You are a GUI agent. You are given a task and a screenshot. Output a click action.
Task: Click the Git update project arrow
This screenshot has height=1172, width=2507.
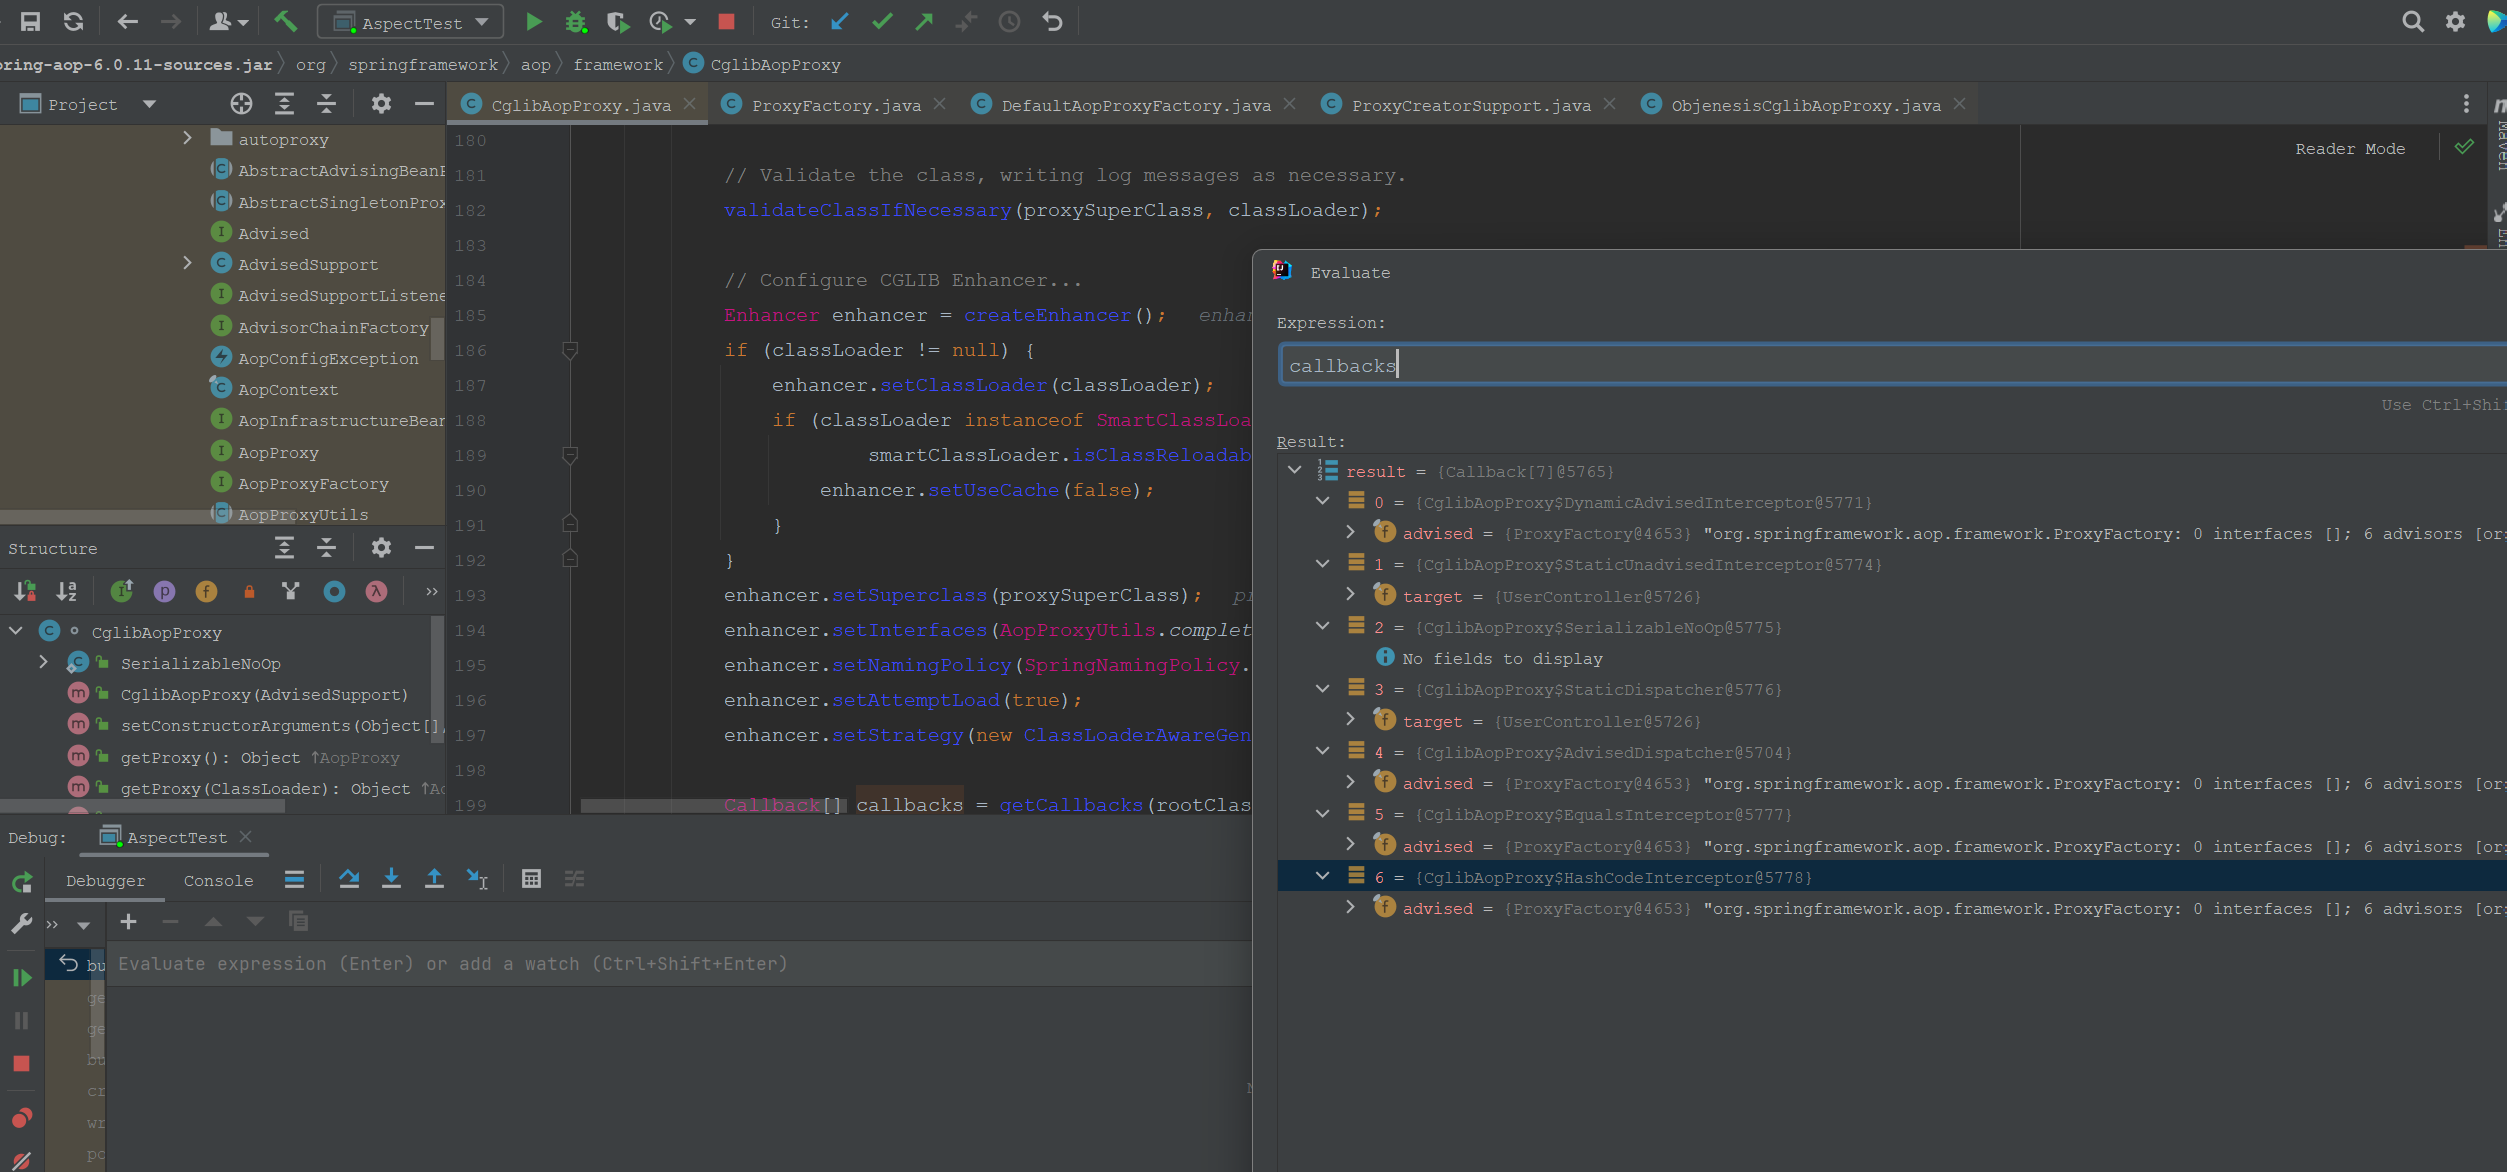click(839, 21)
